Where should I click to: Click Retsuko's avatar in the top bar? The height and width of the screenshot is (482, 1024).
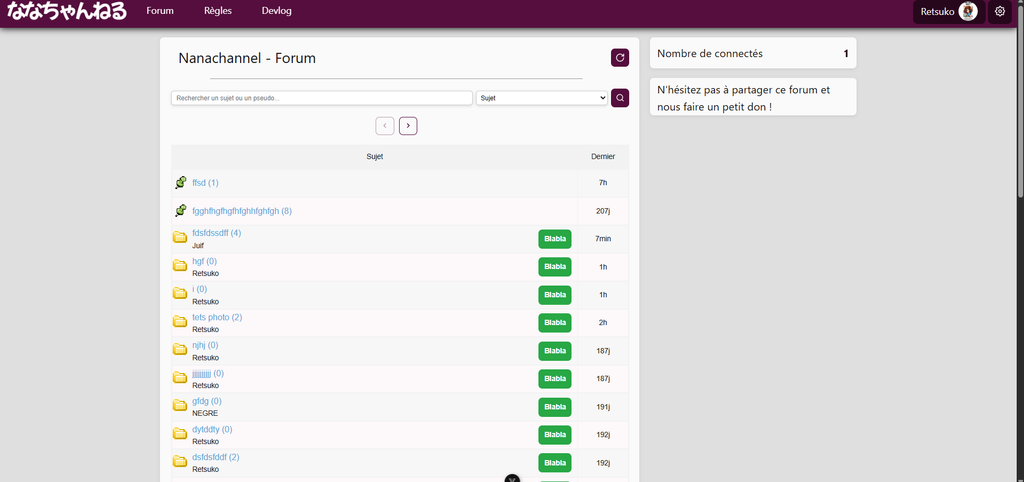tap(967, 12)
